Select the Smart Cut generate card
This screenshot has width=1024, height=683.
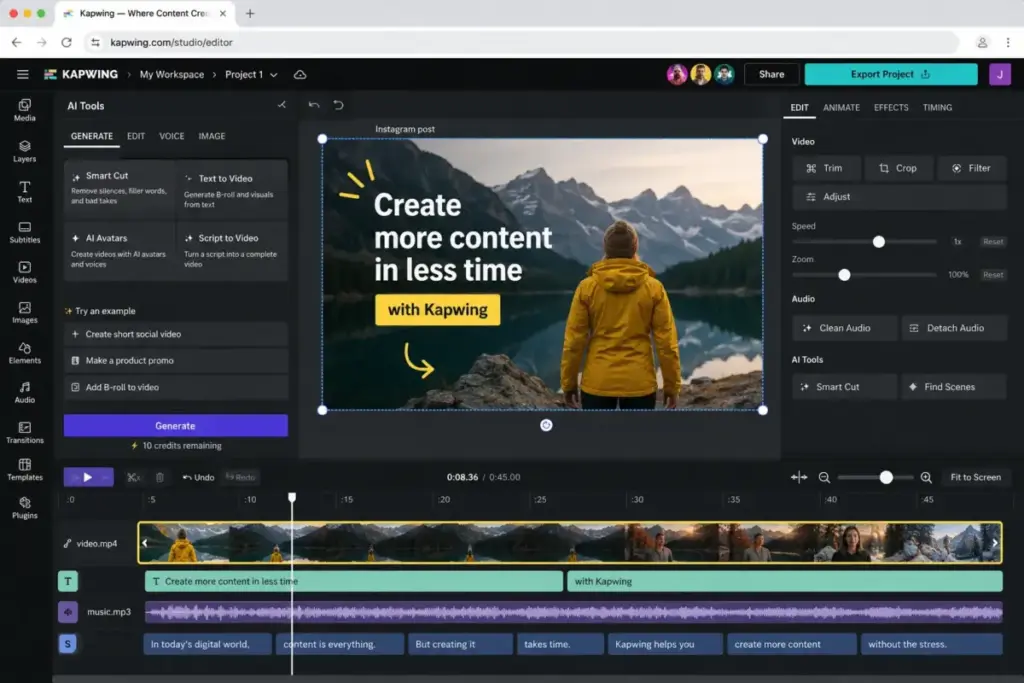click(x=119, y=189)
